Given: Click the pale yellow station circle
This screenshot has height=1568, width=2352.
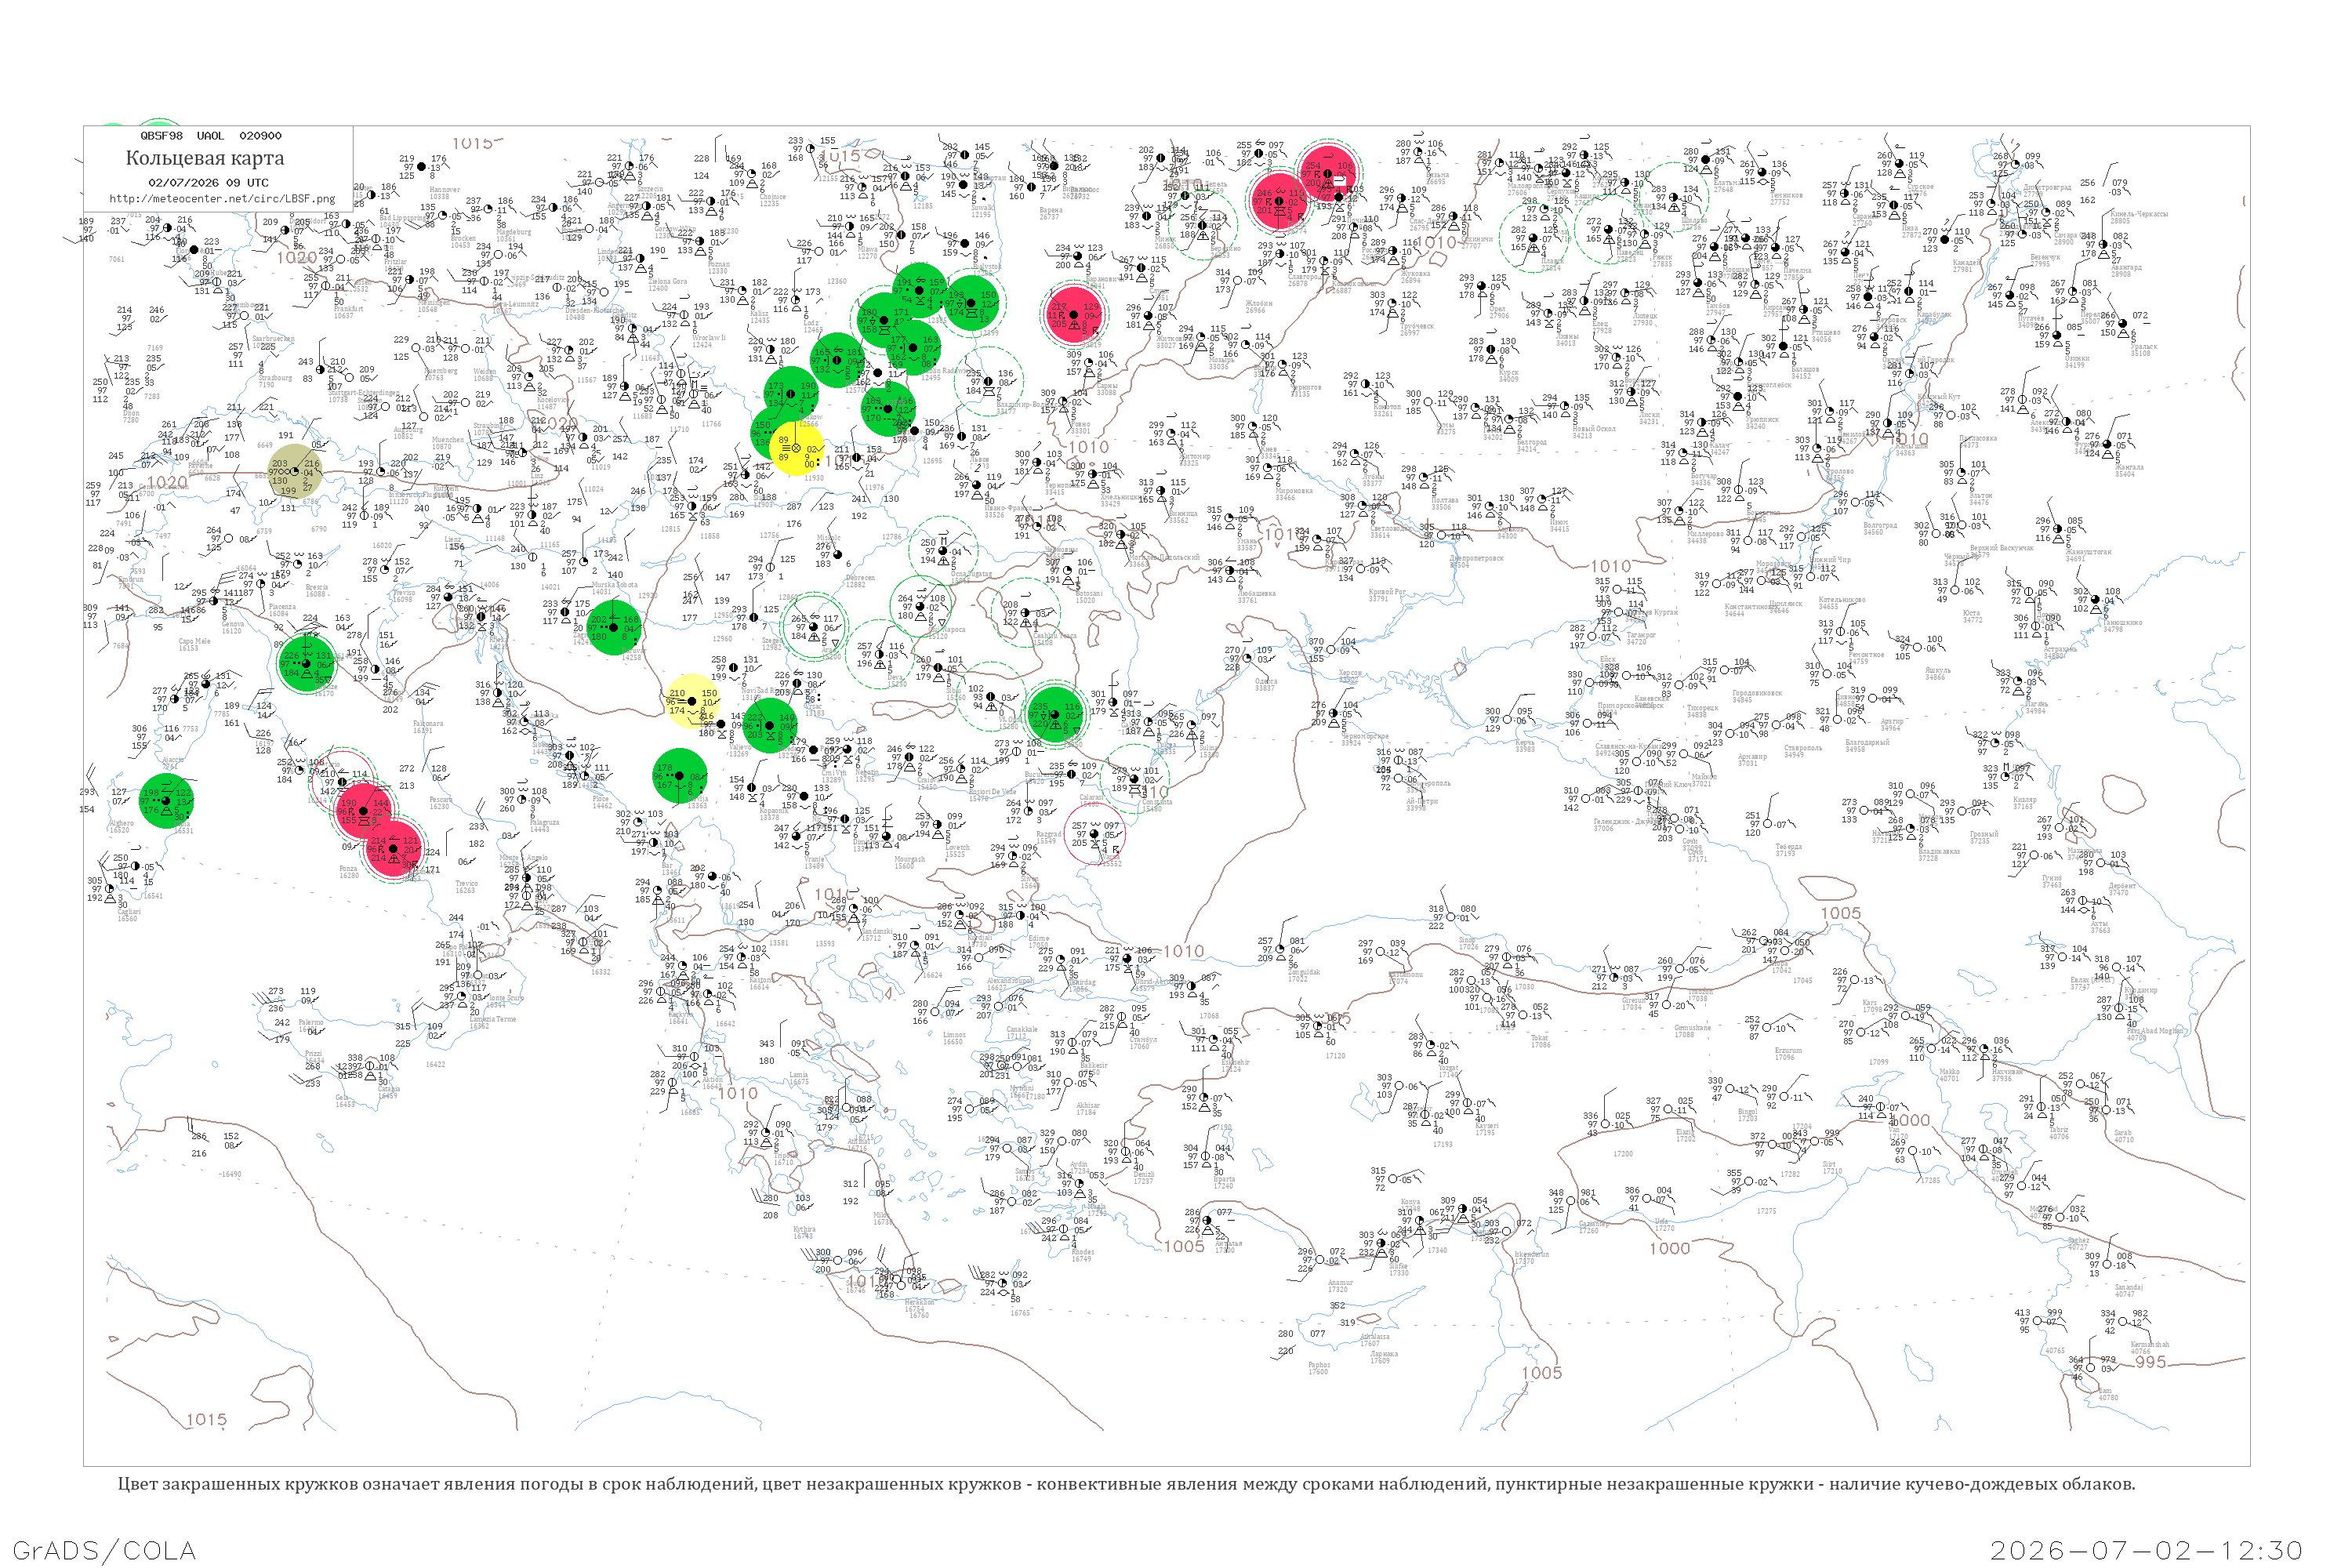Looking at the screenshot, I should pos(692,701).
